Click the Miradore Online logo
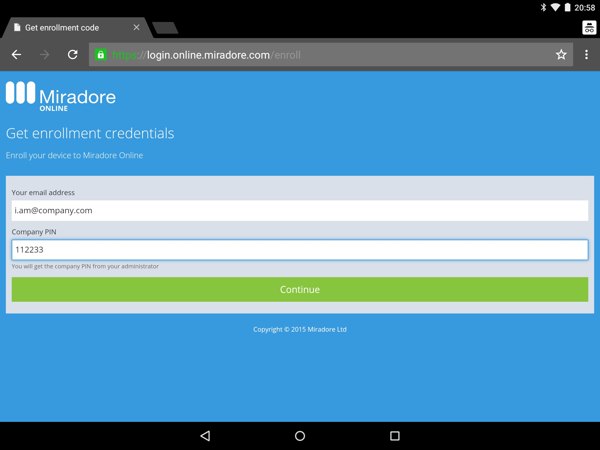 point(60,96)
